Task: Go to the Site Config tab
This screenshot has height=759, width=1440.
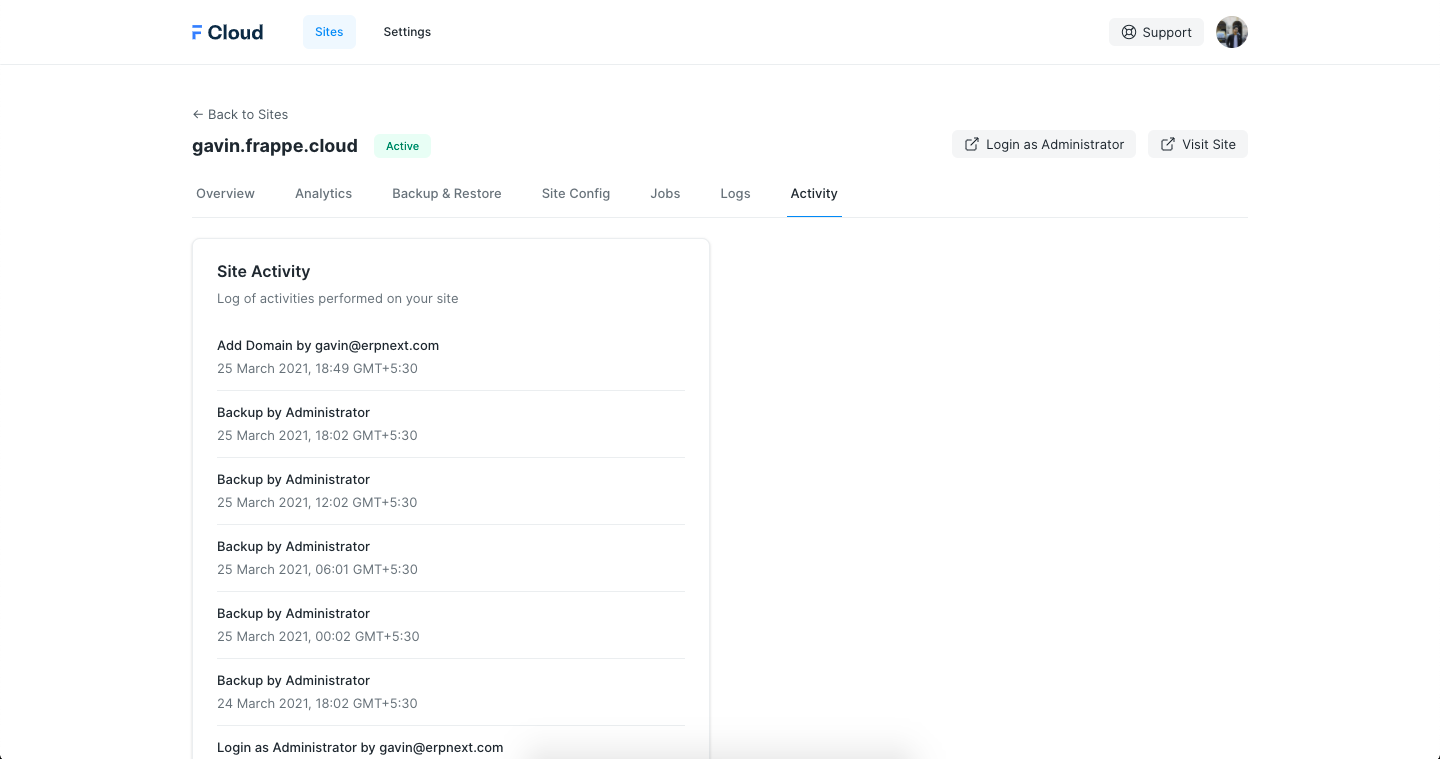Action: pyautogui.click(x=575, y=193)
